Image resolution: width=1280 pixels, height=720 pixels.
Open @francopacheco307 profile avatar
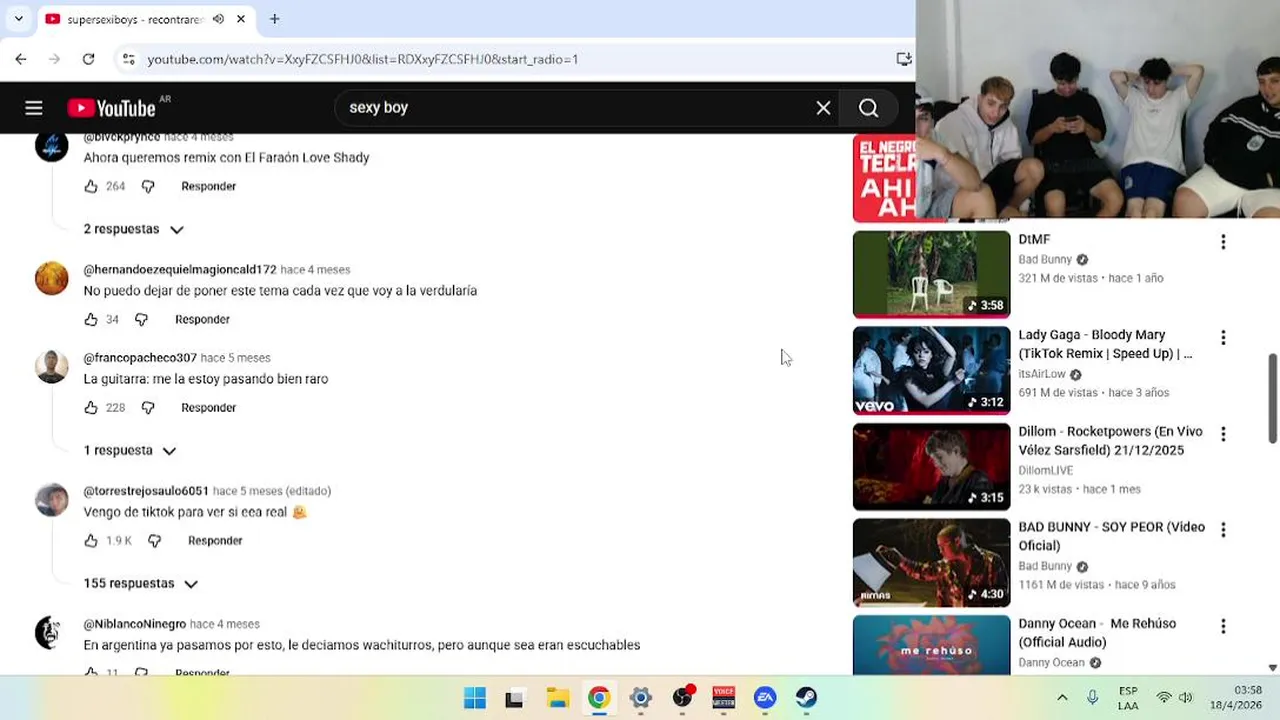click(x=51, y=367)
